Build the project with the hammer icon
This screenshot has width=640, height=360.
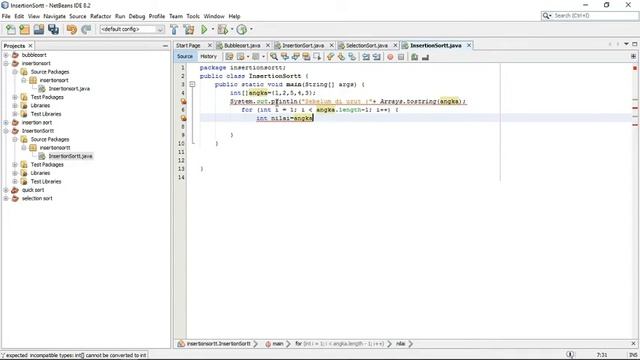[x=174, y=29]
